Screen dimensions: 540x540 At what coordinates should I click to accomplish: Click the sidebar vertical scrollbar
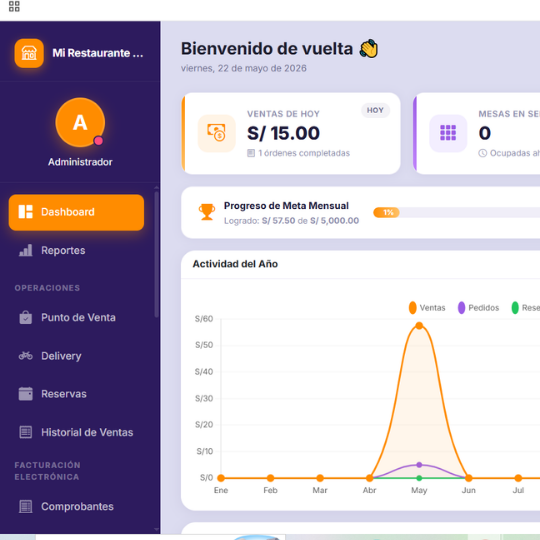point(157,255)
